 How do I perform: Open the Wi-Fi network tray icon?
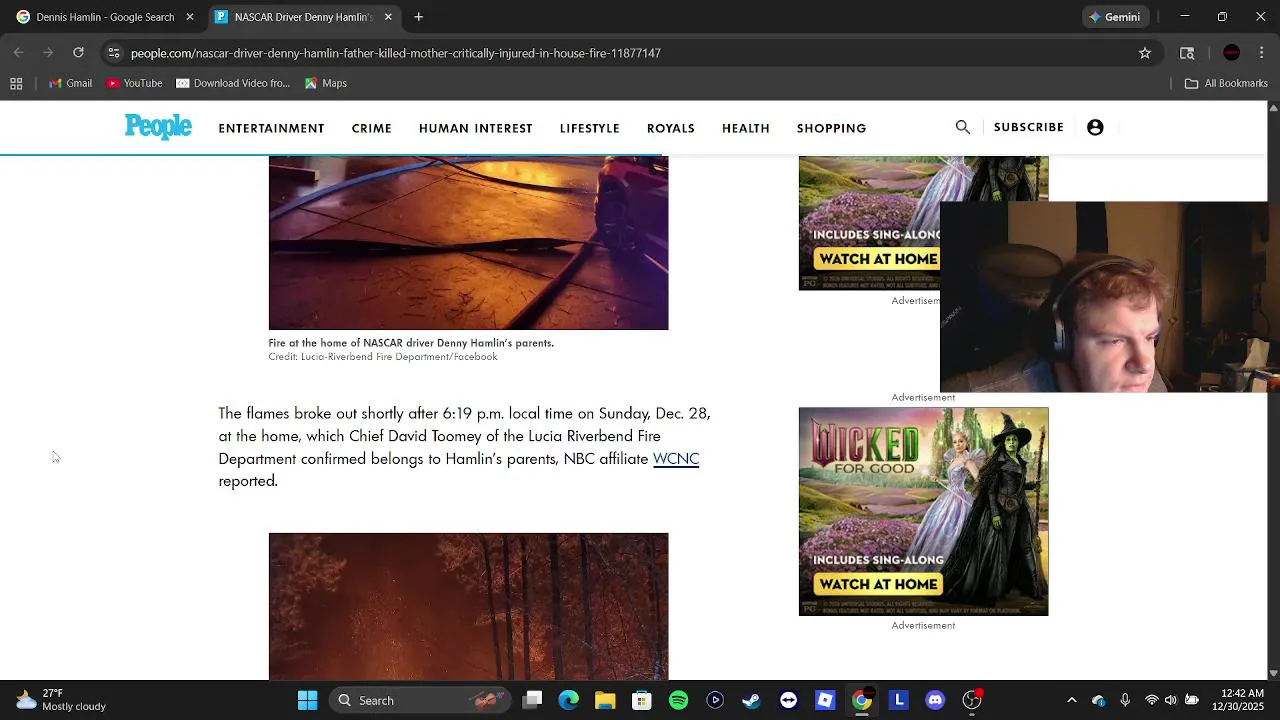(1151, 700)
